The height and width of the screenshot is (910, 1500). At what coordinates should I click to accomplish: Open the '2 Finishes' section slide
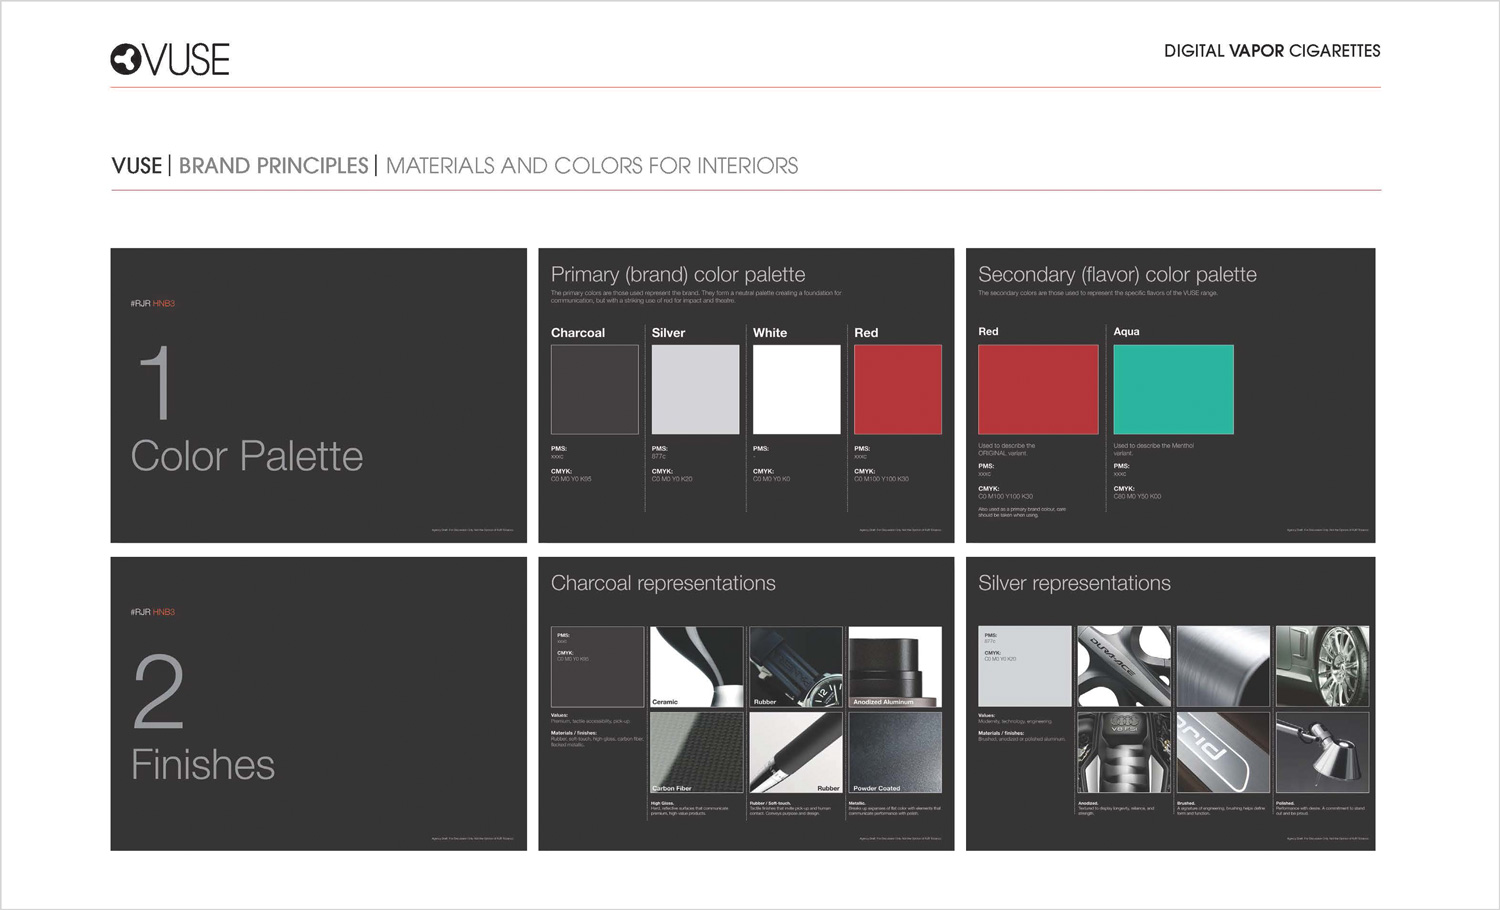pos(318,703)
